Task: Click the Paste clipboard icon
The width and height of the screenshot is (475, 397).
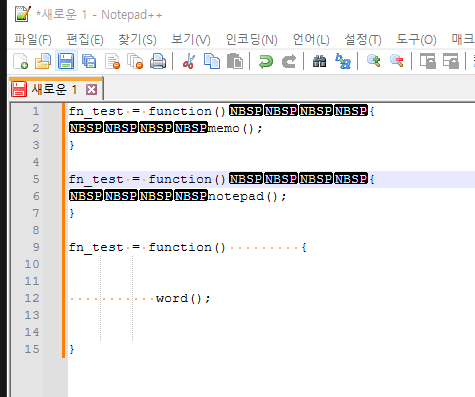Action: coord(235,61)
